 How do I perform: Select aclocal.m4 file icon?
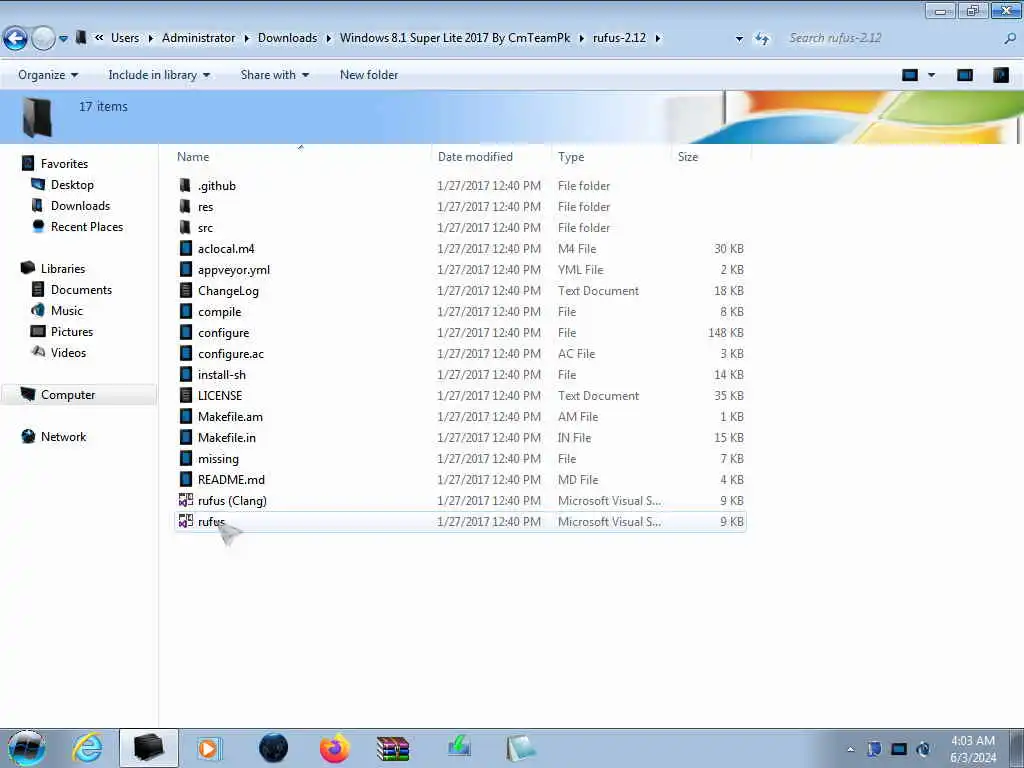click(x=185, y=249)
